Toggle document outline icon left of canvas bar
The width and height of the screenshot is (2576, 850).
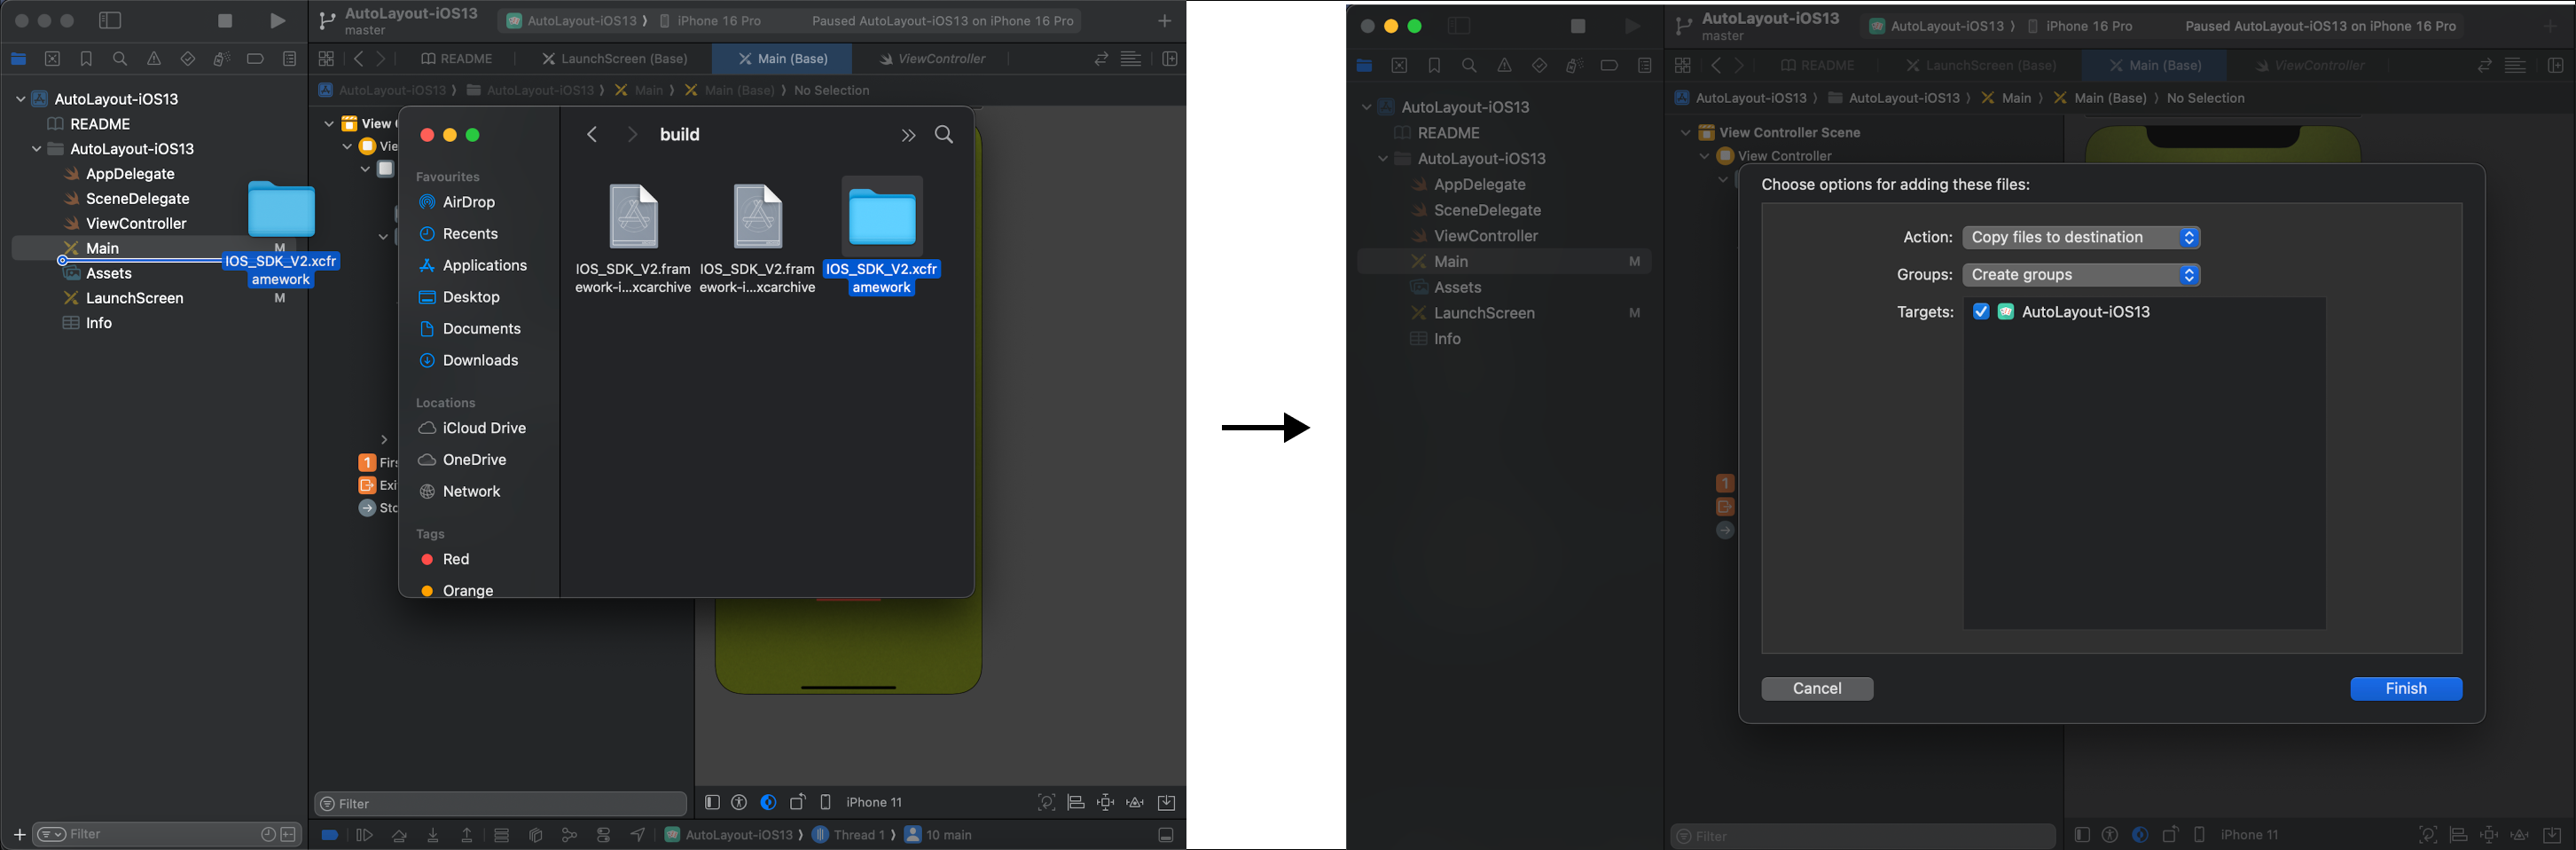pos(712,802)
